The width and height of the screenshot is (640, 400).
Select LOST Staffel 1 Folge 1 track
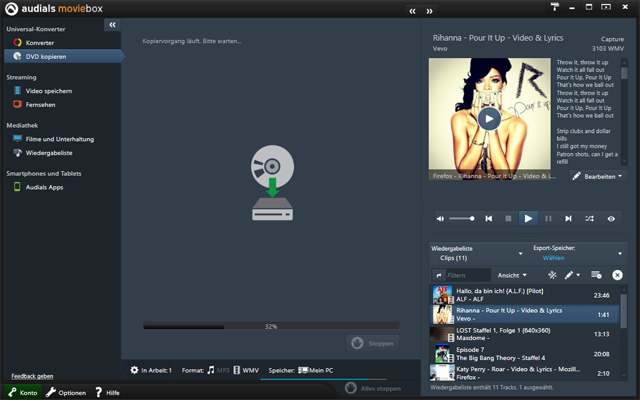(x=525, y=334)
